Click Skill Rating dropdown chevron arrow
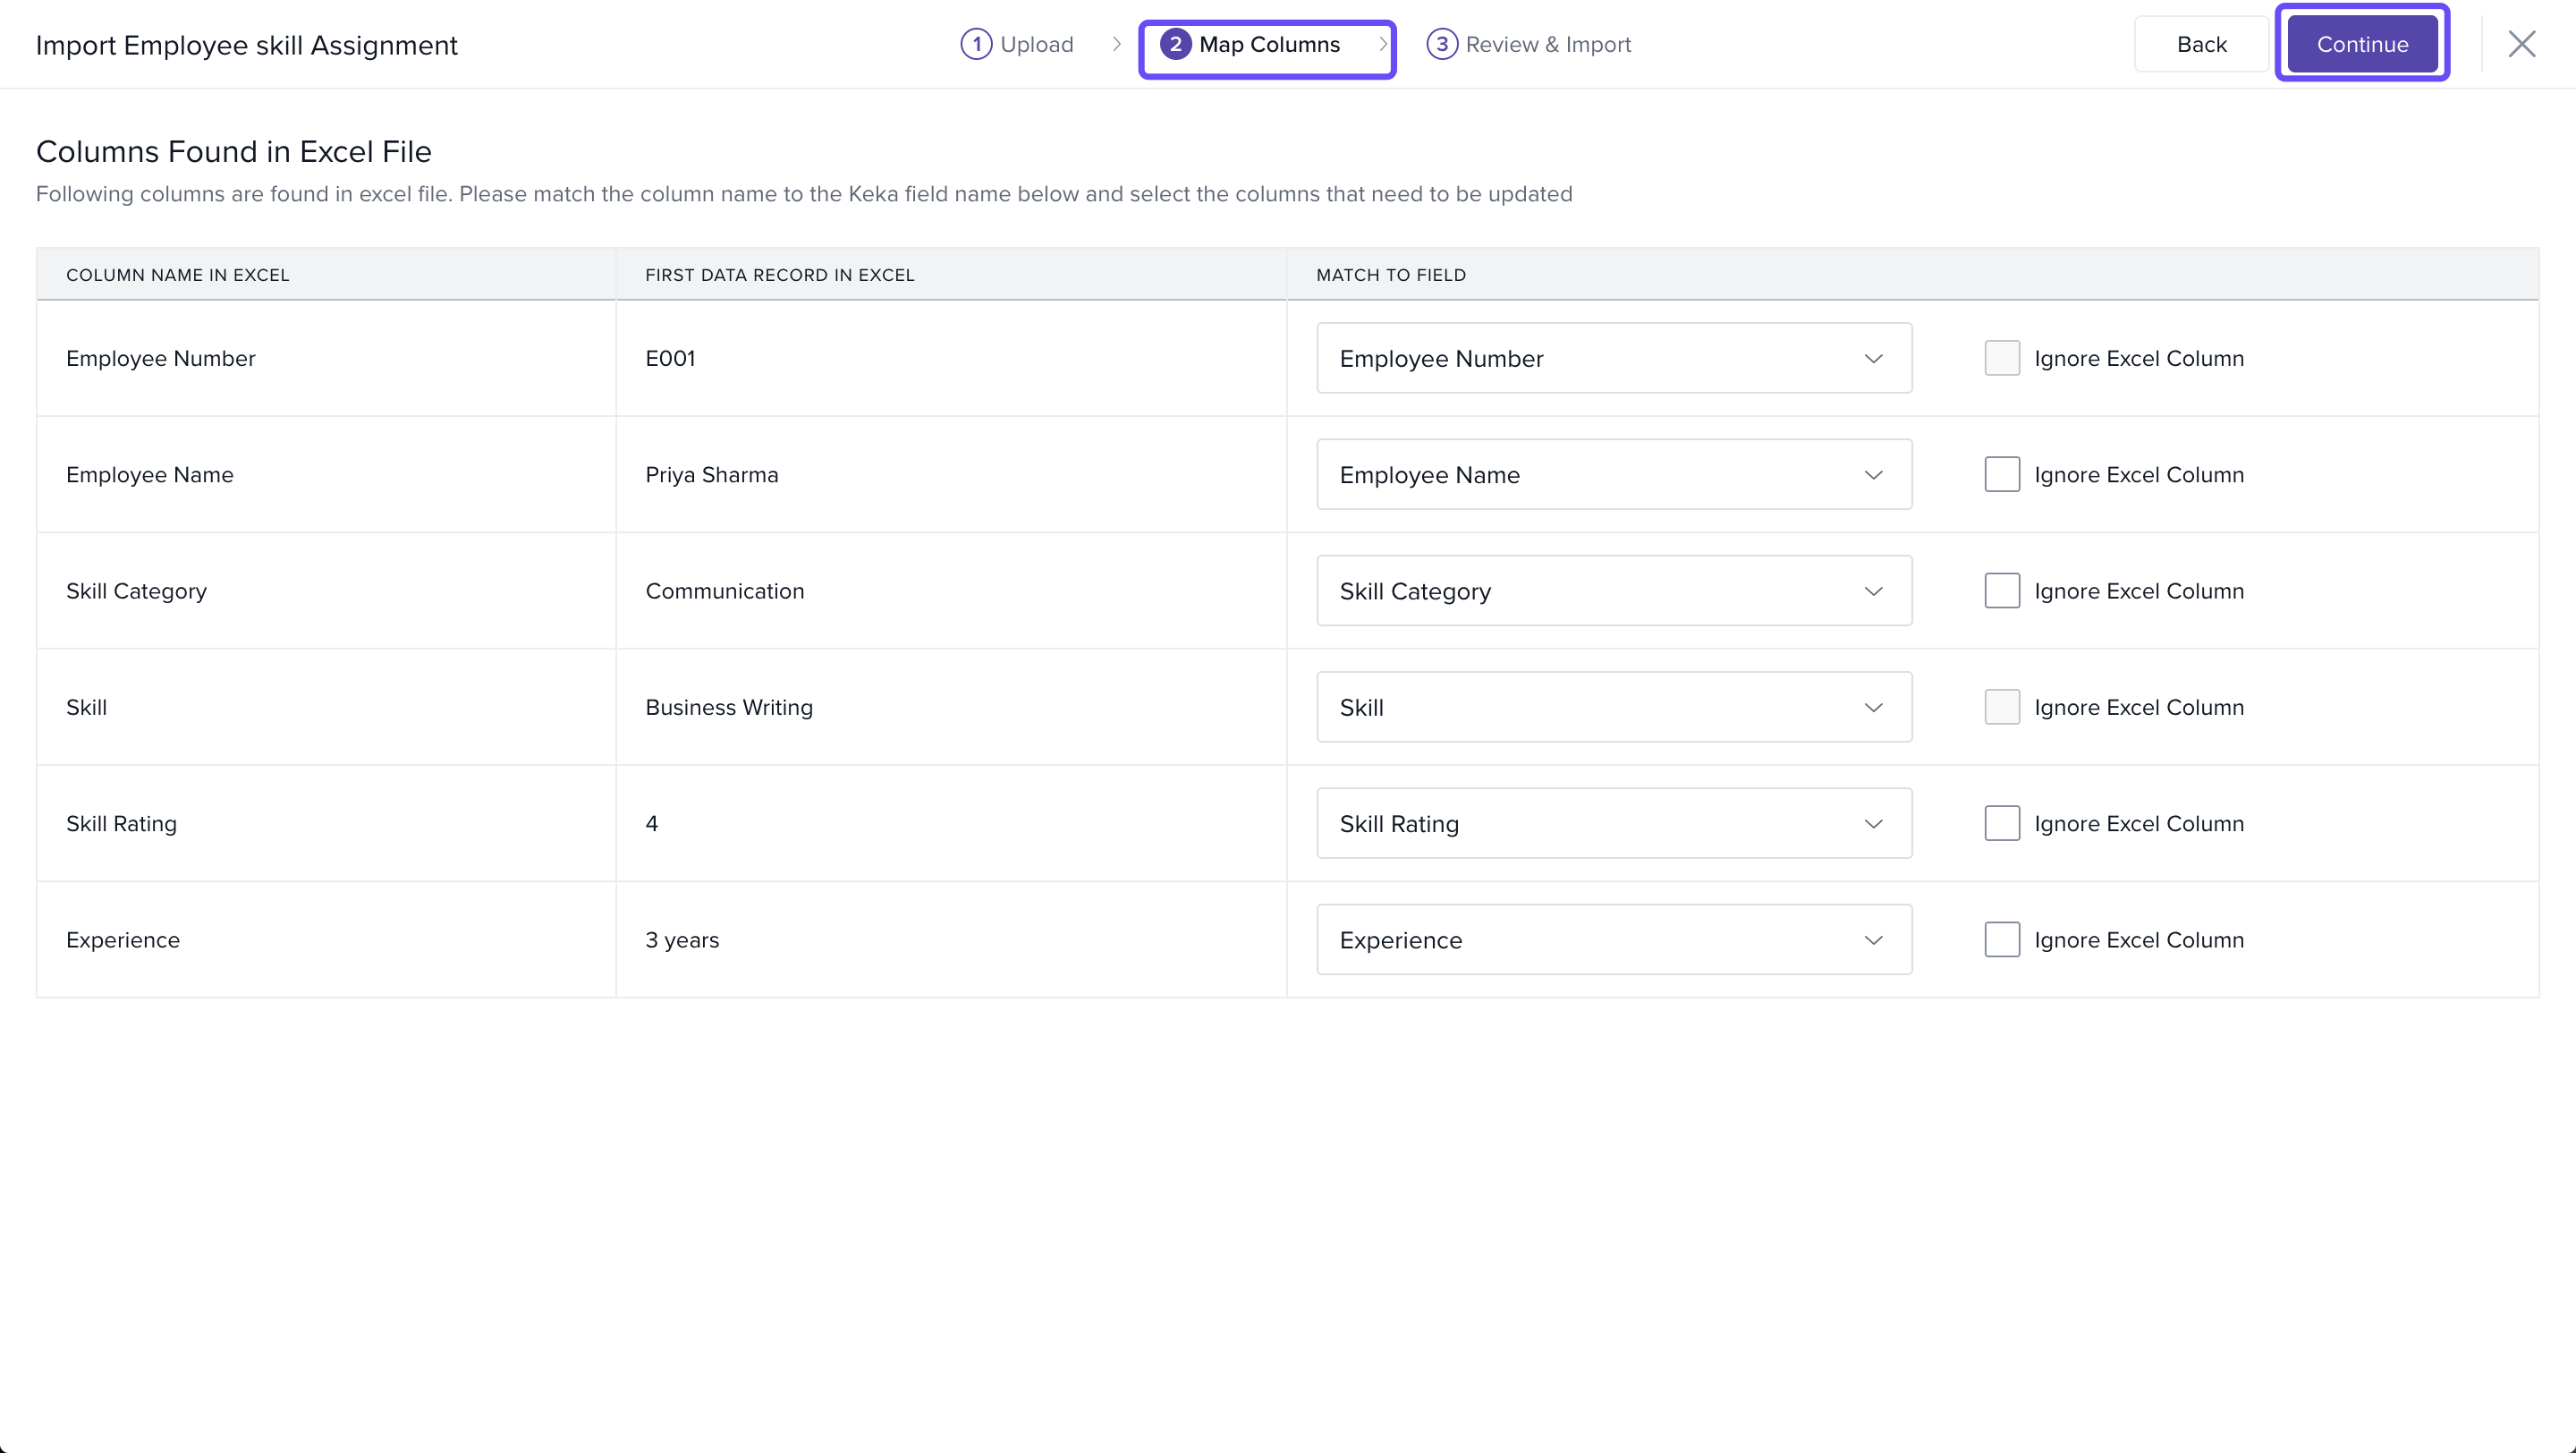Image resolution: width=2576 pixels, height=1453 pixels. (1873, 824)
